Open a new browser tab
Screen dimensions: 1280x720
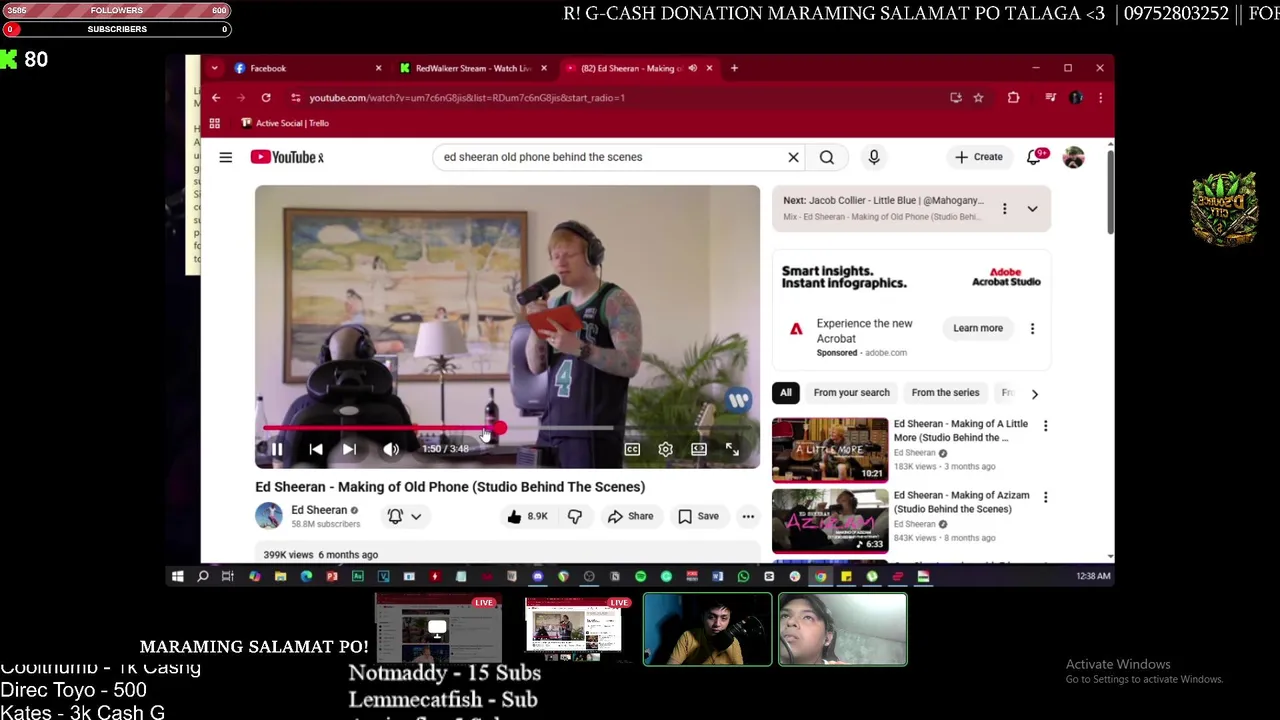click(x=734, y=68)
